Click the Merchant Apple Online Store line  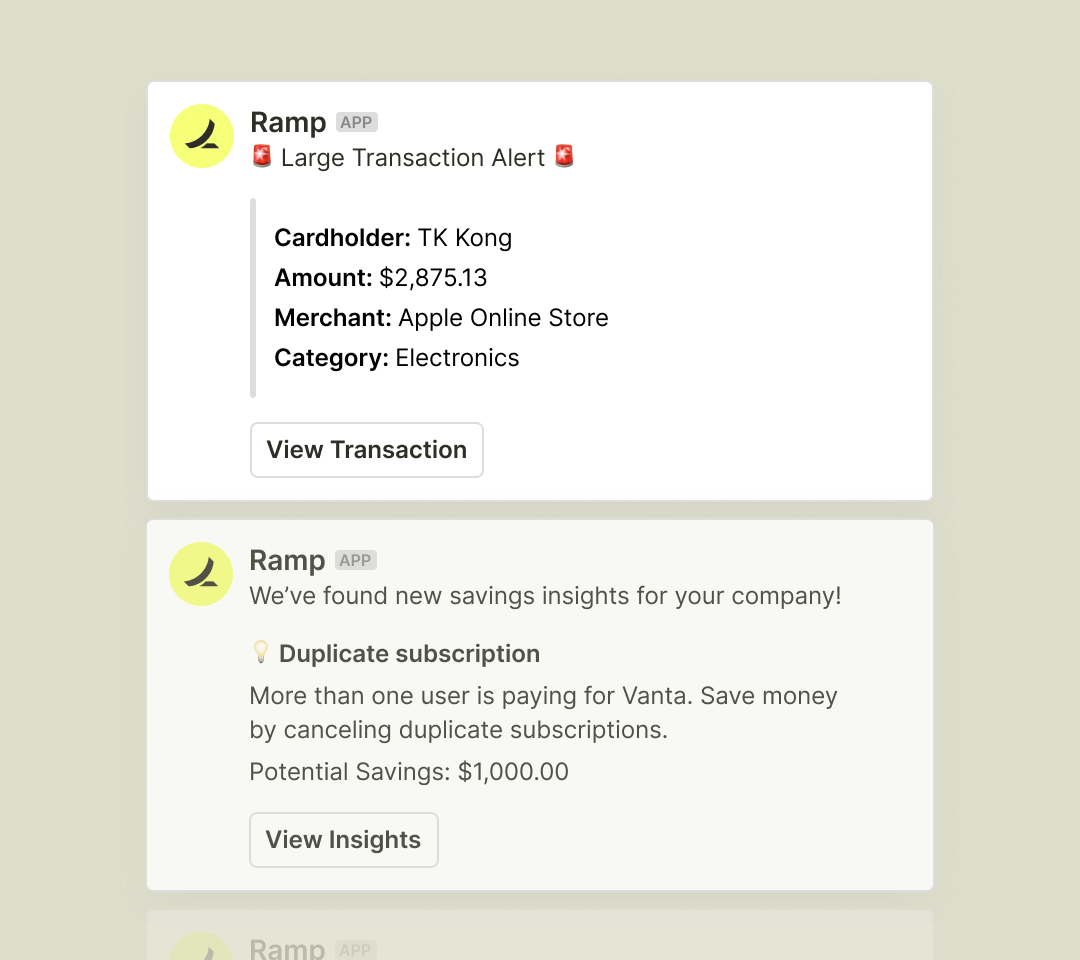pyautogui.click(x=442, y=317)
